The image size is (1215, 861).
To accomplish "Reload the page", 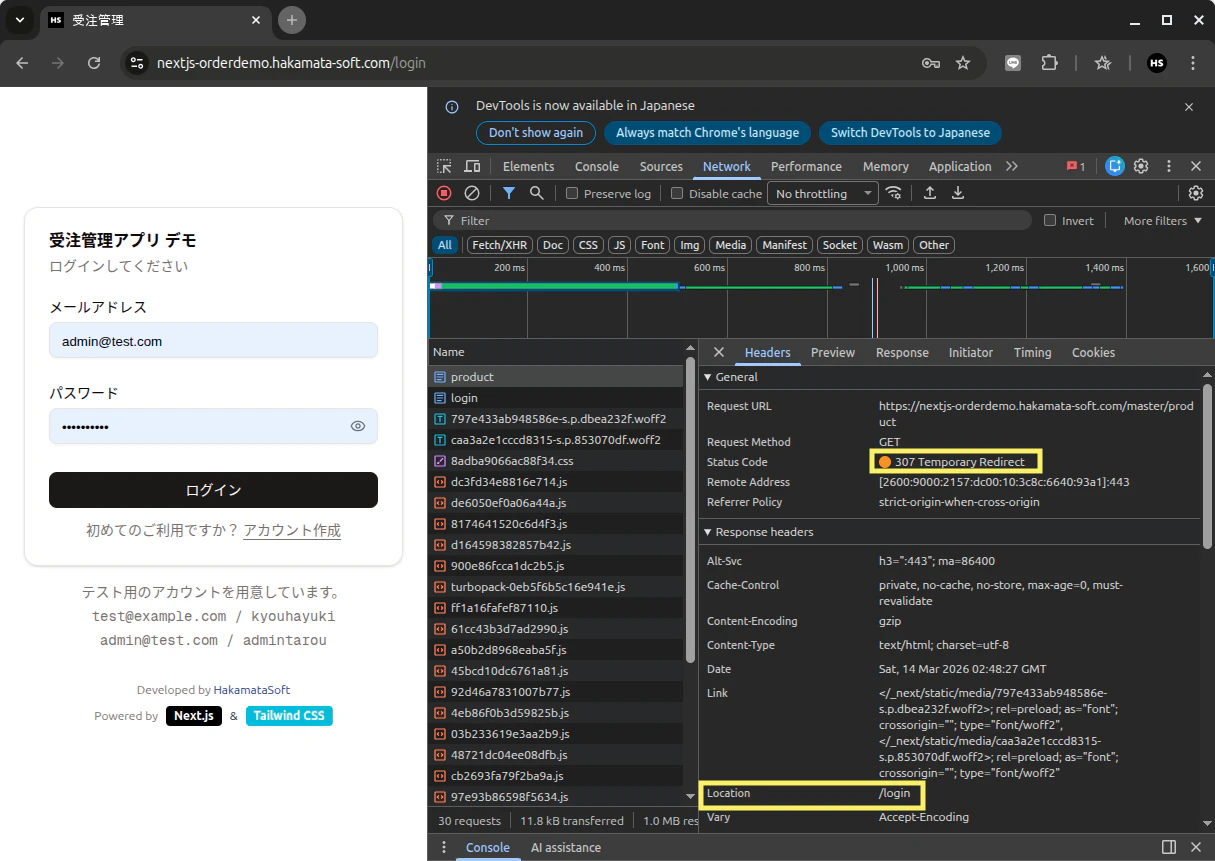I will click(94, 62).
